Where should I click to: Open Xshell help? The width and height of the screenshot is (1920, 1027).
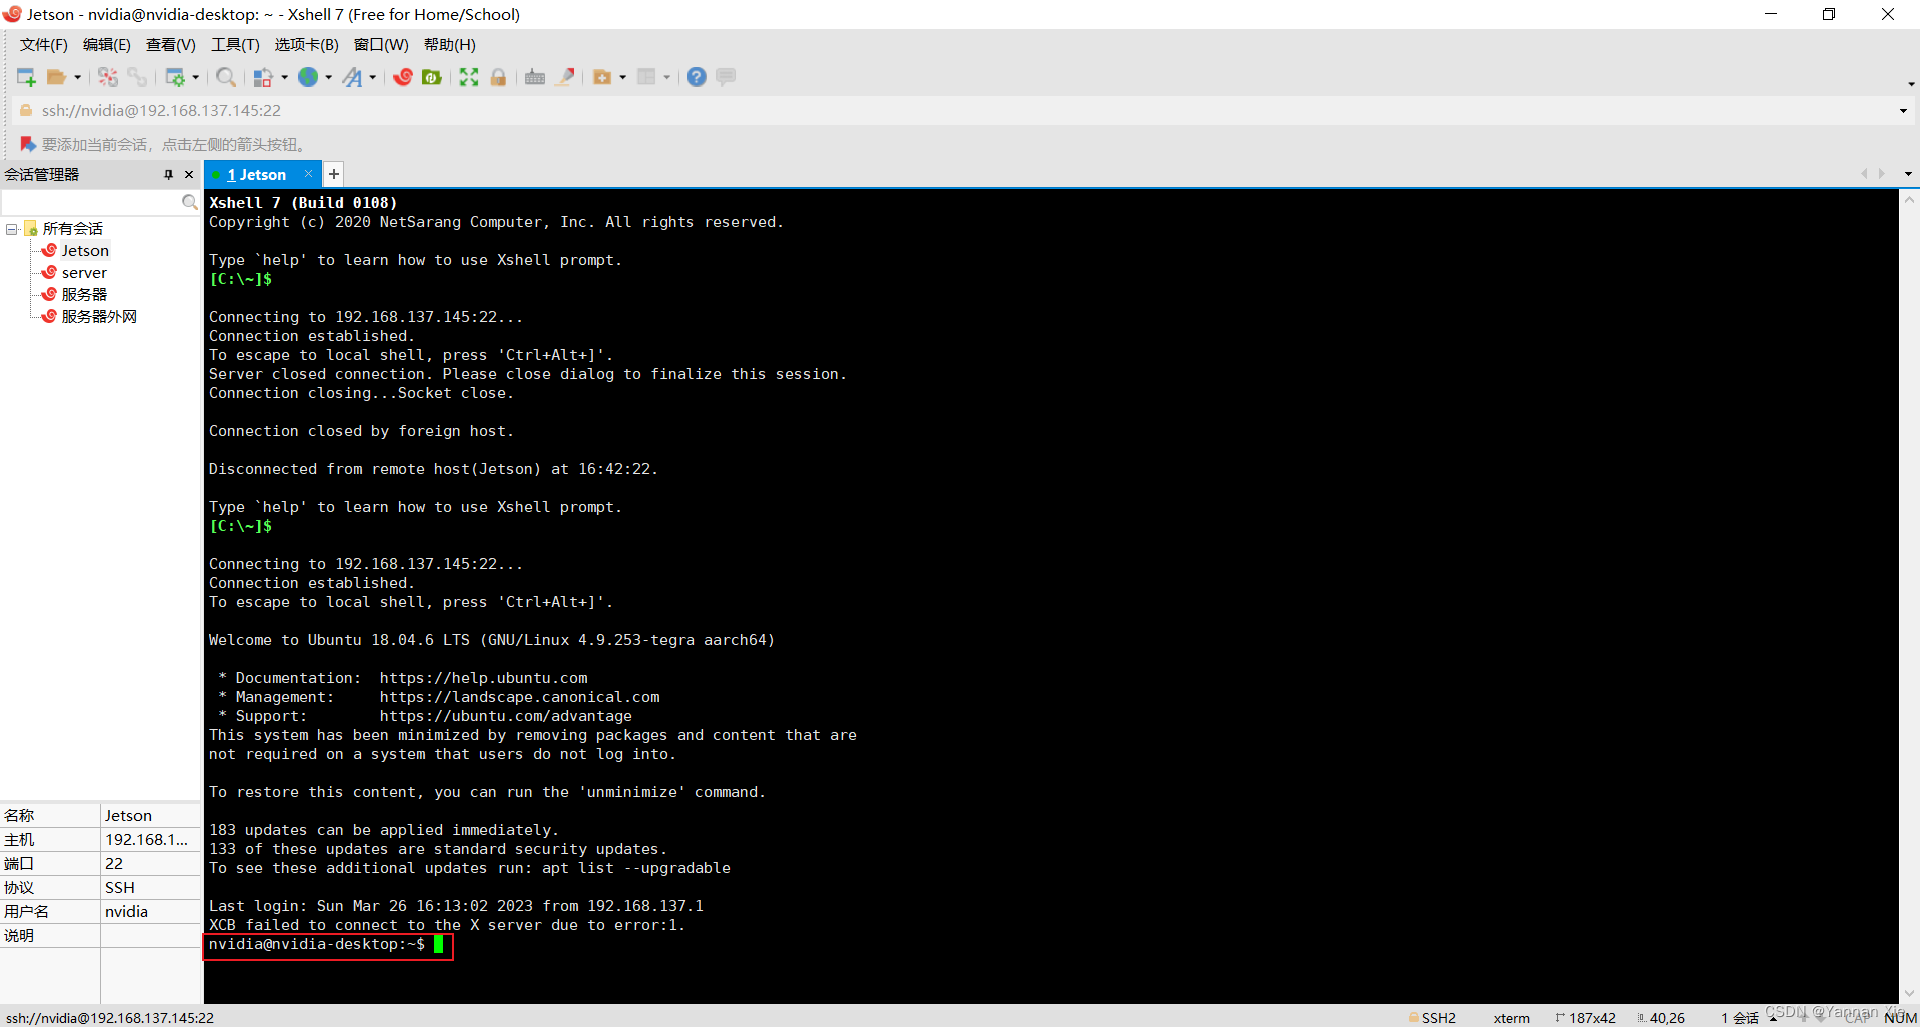pyautogui.click(x=696, y=77)
